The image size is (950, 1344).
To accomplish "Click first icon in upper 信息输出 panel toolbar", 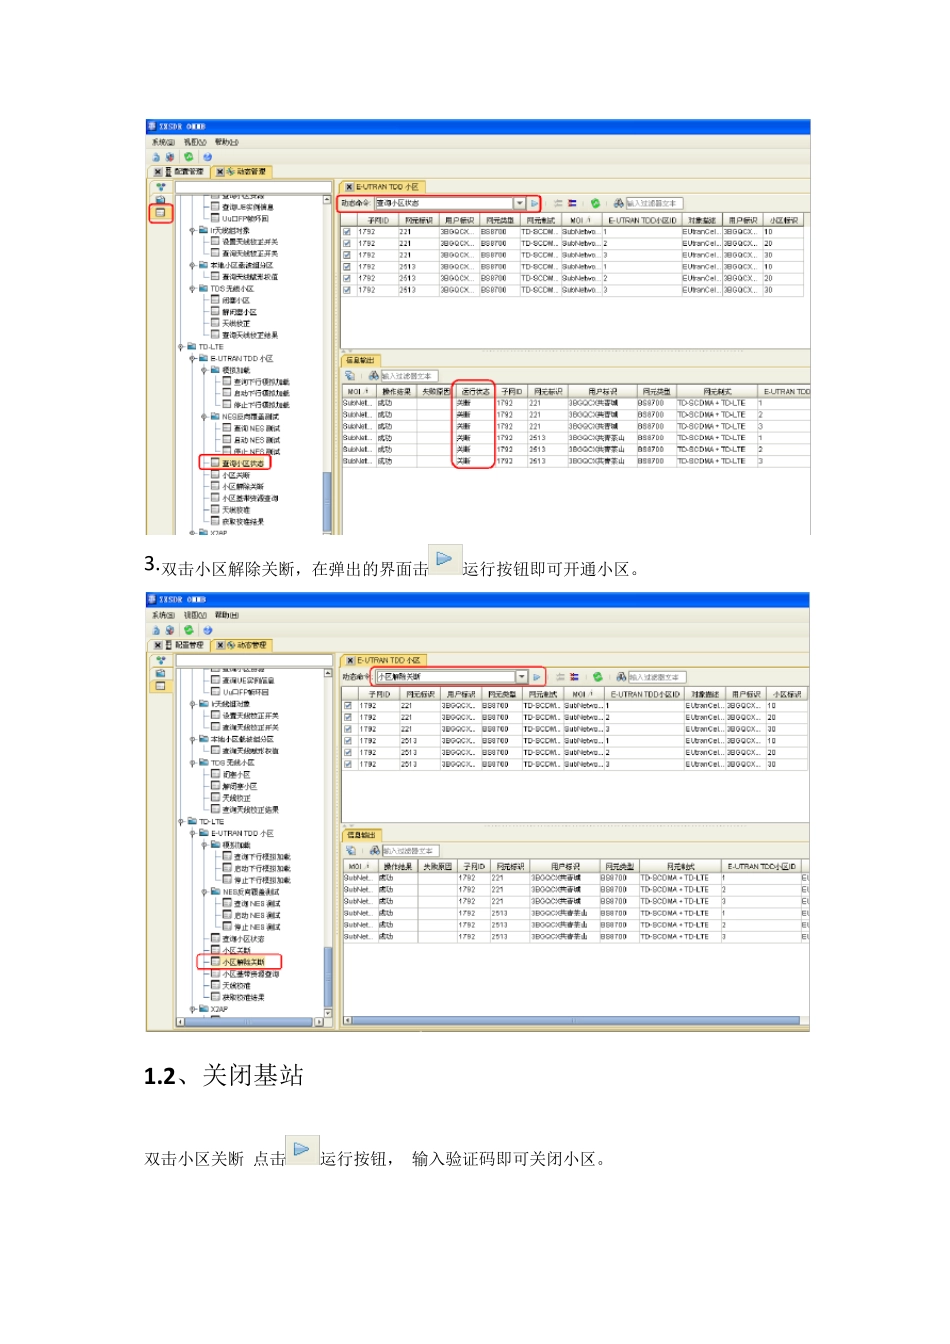I will click(350, 376).
